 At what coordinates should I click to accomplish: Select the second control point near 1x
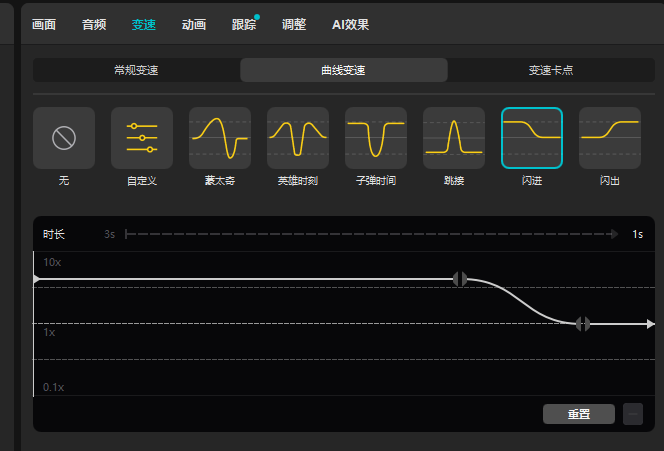click(x=583, y=324)
